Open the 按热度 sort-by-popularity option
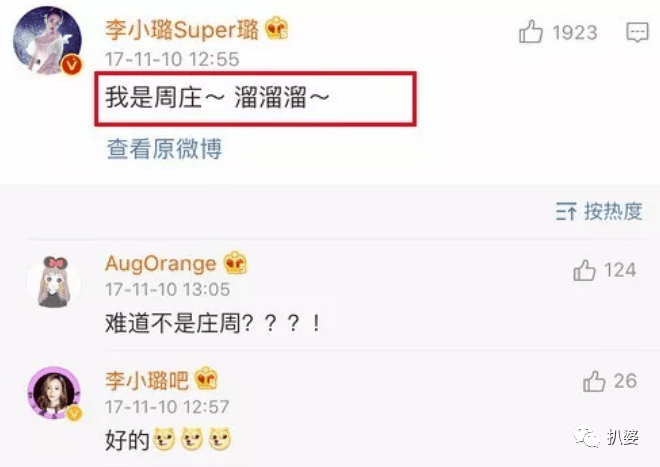The height and width of the screenshot is (467, 660). [613, 211]
